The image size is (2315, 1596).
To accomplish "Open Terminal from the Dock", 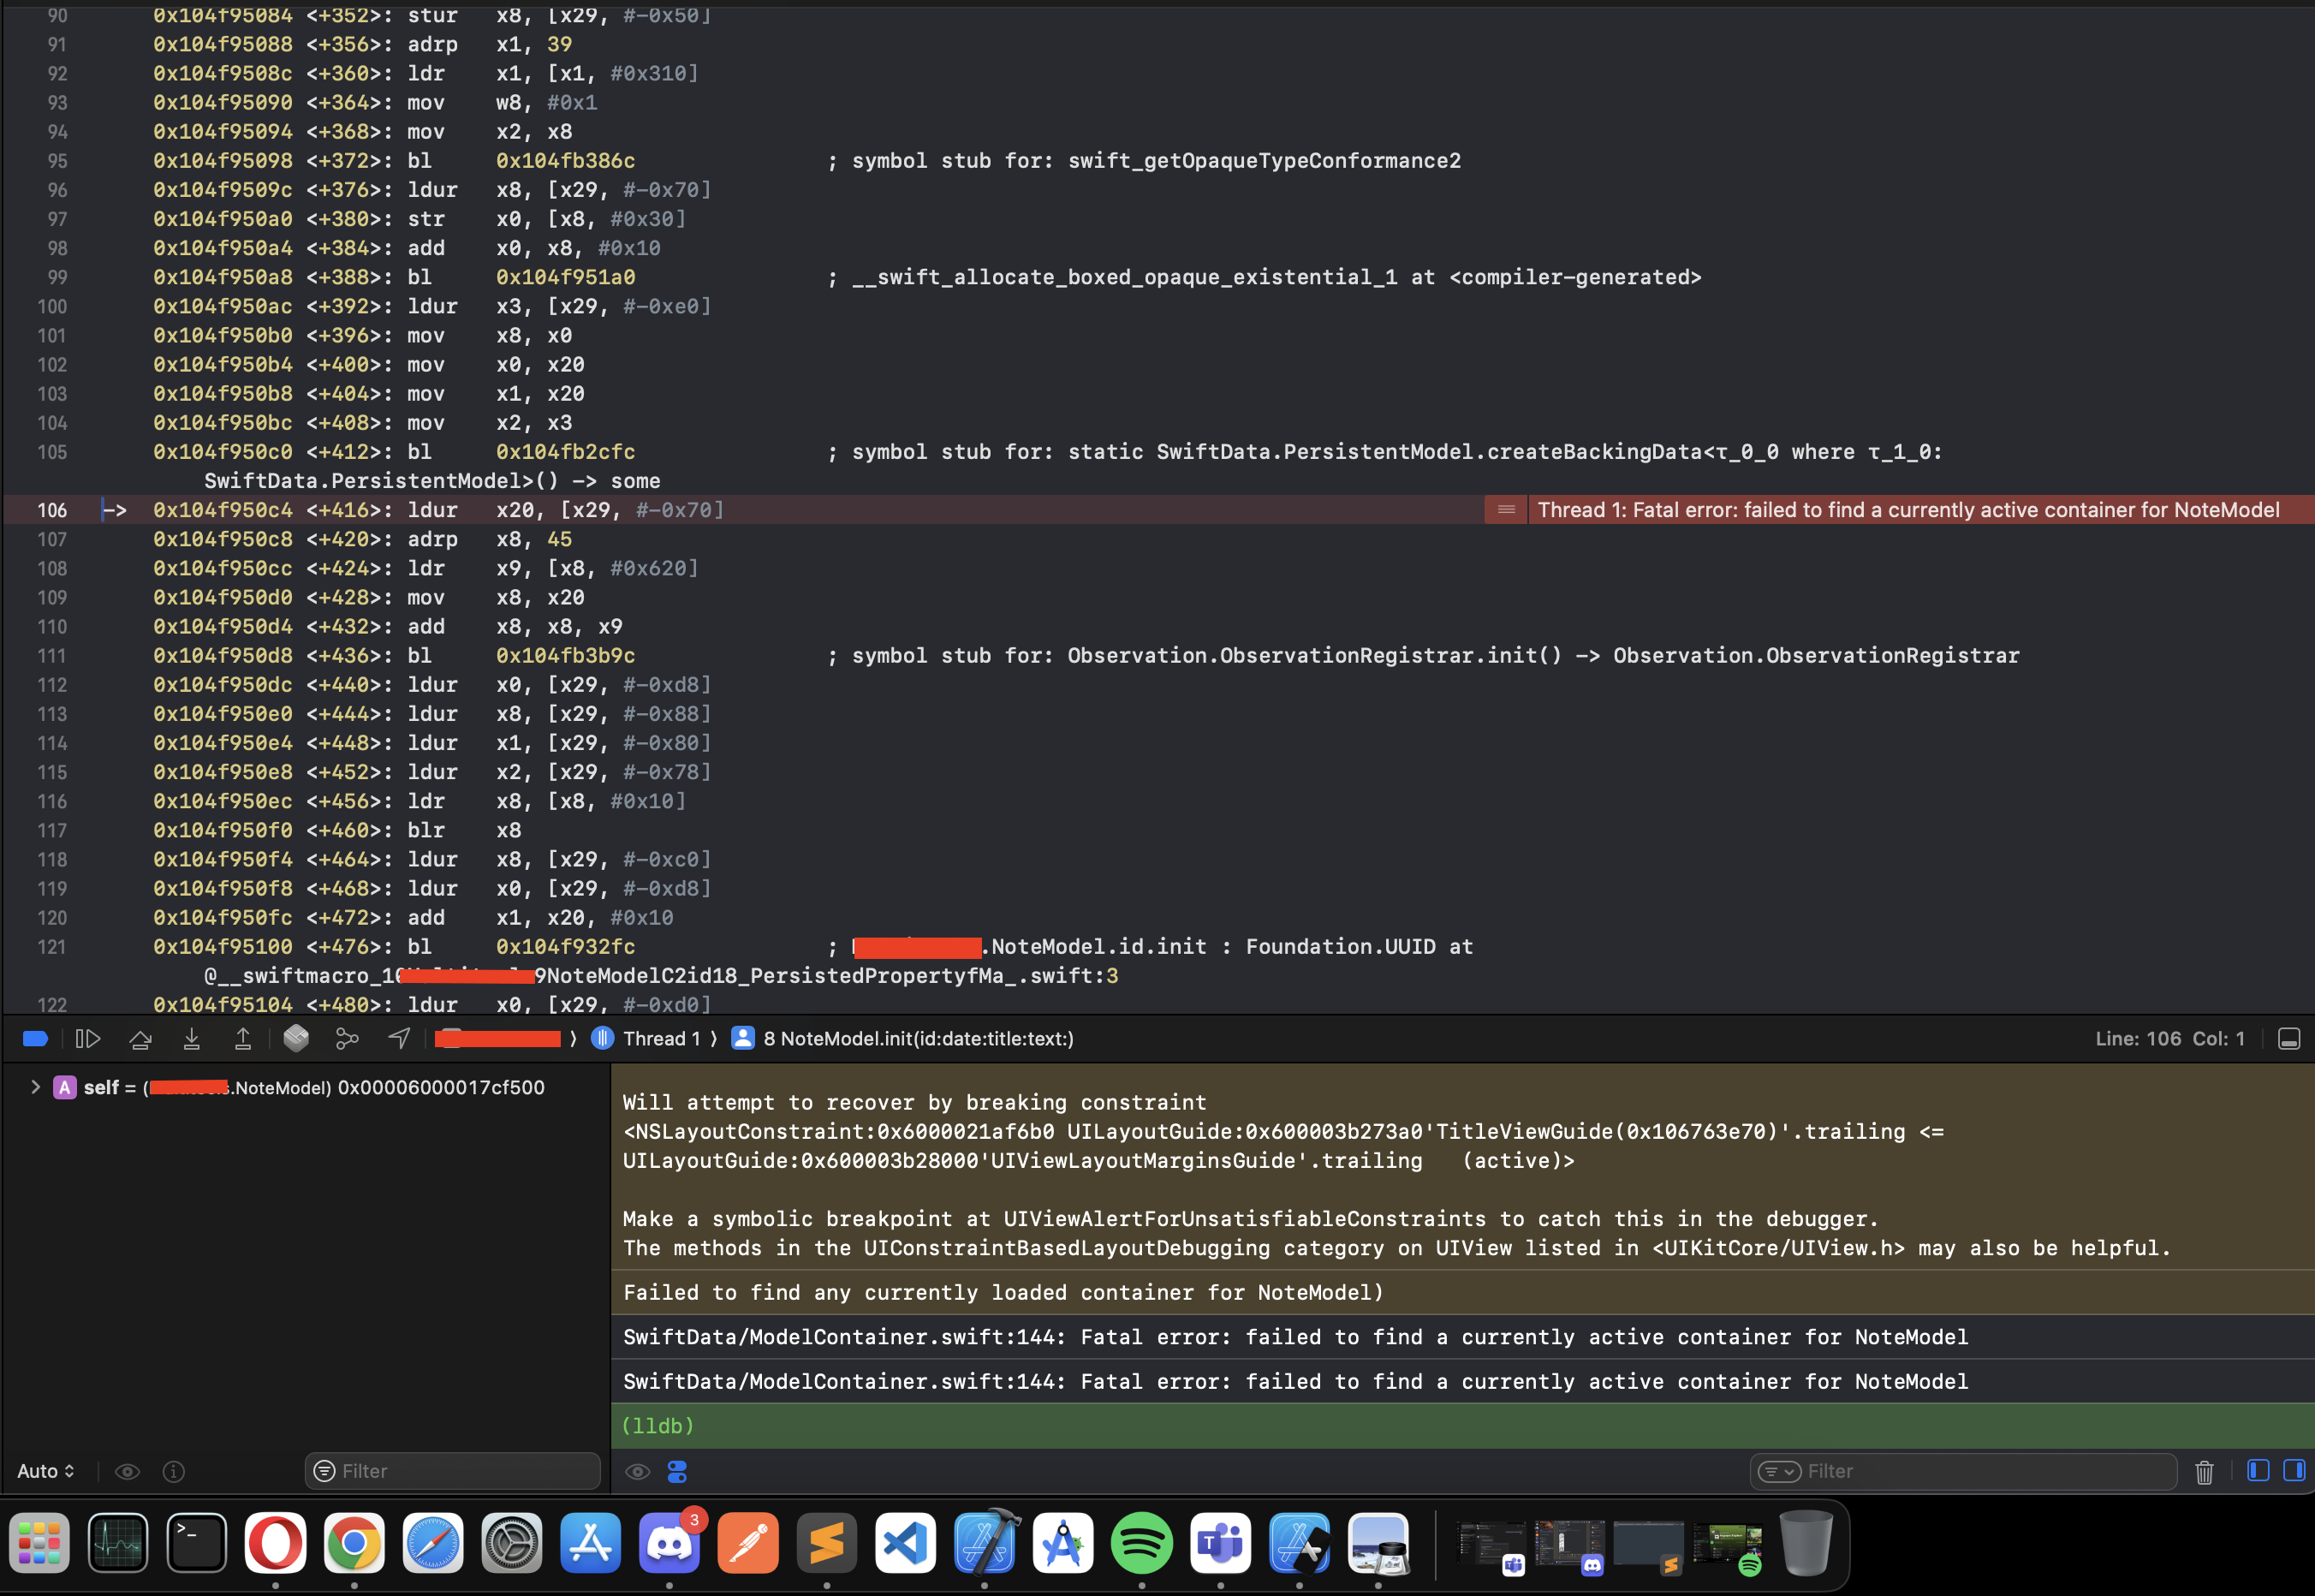I will point(197,1542).
